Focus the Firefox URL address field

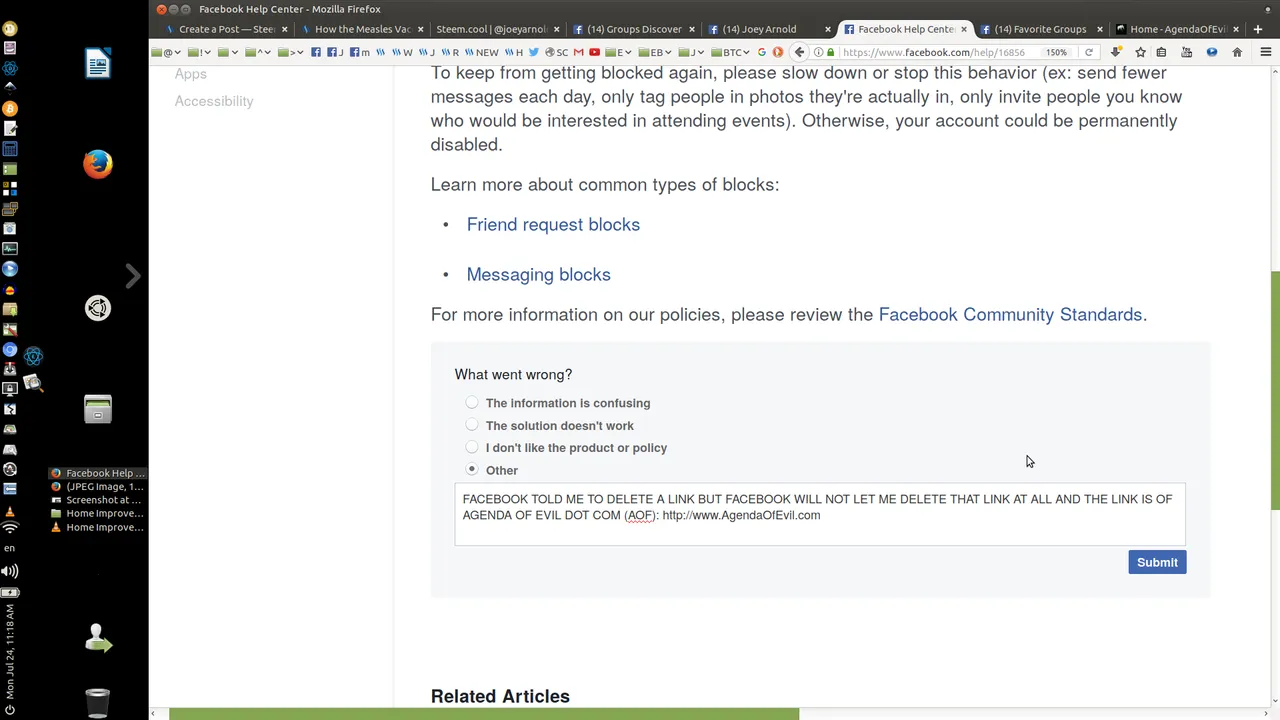coord(933,52)
